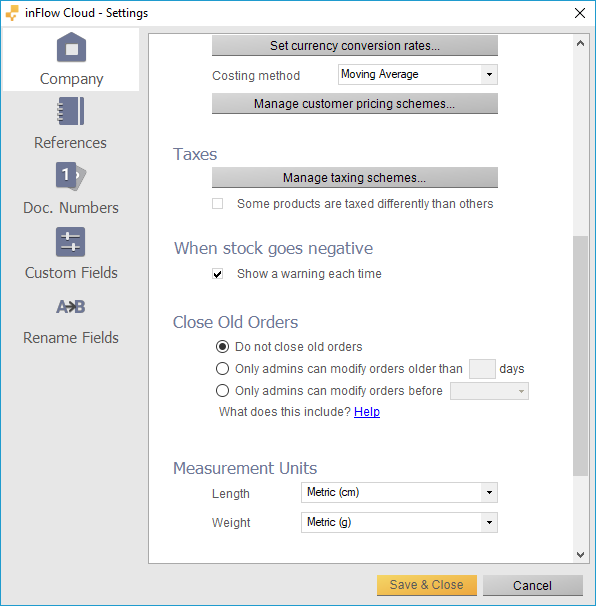Select 'Only admins can modify orders older than'
Image resolution: width=596 pixels, height=606 pixels.
click(222, 369)
